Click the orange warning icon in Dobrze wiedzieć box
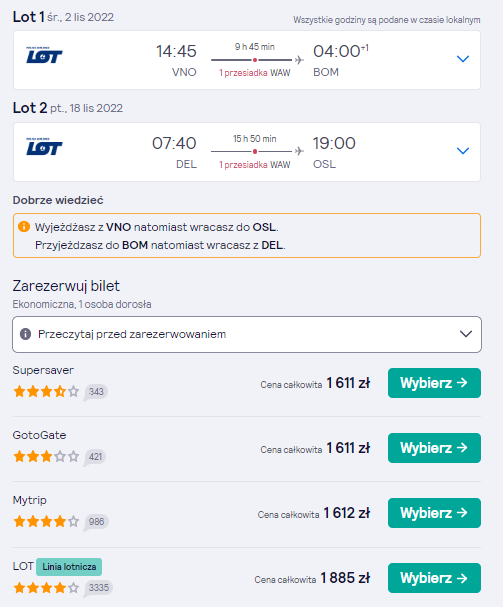Viewport: 503px width, 607px height. tap(24, 226)
